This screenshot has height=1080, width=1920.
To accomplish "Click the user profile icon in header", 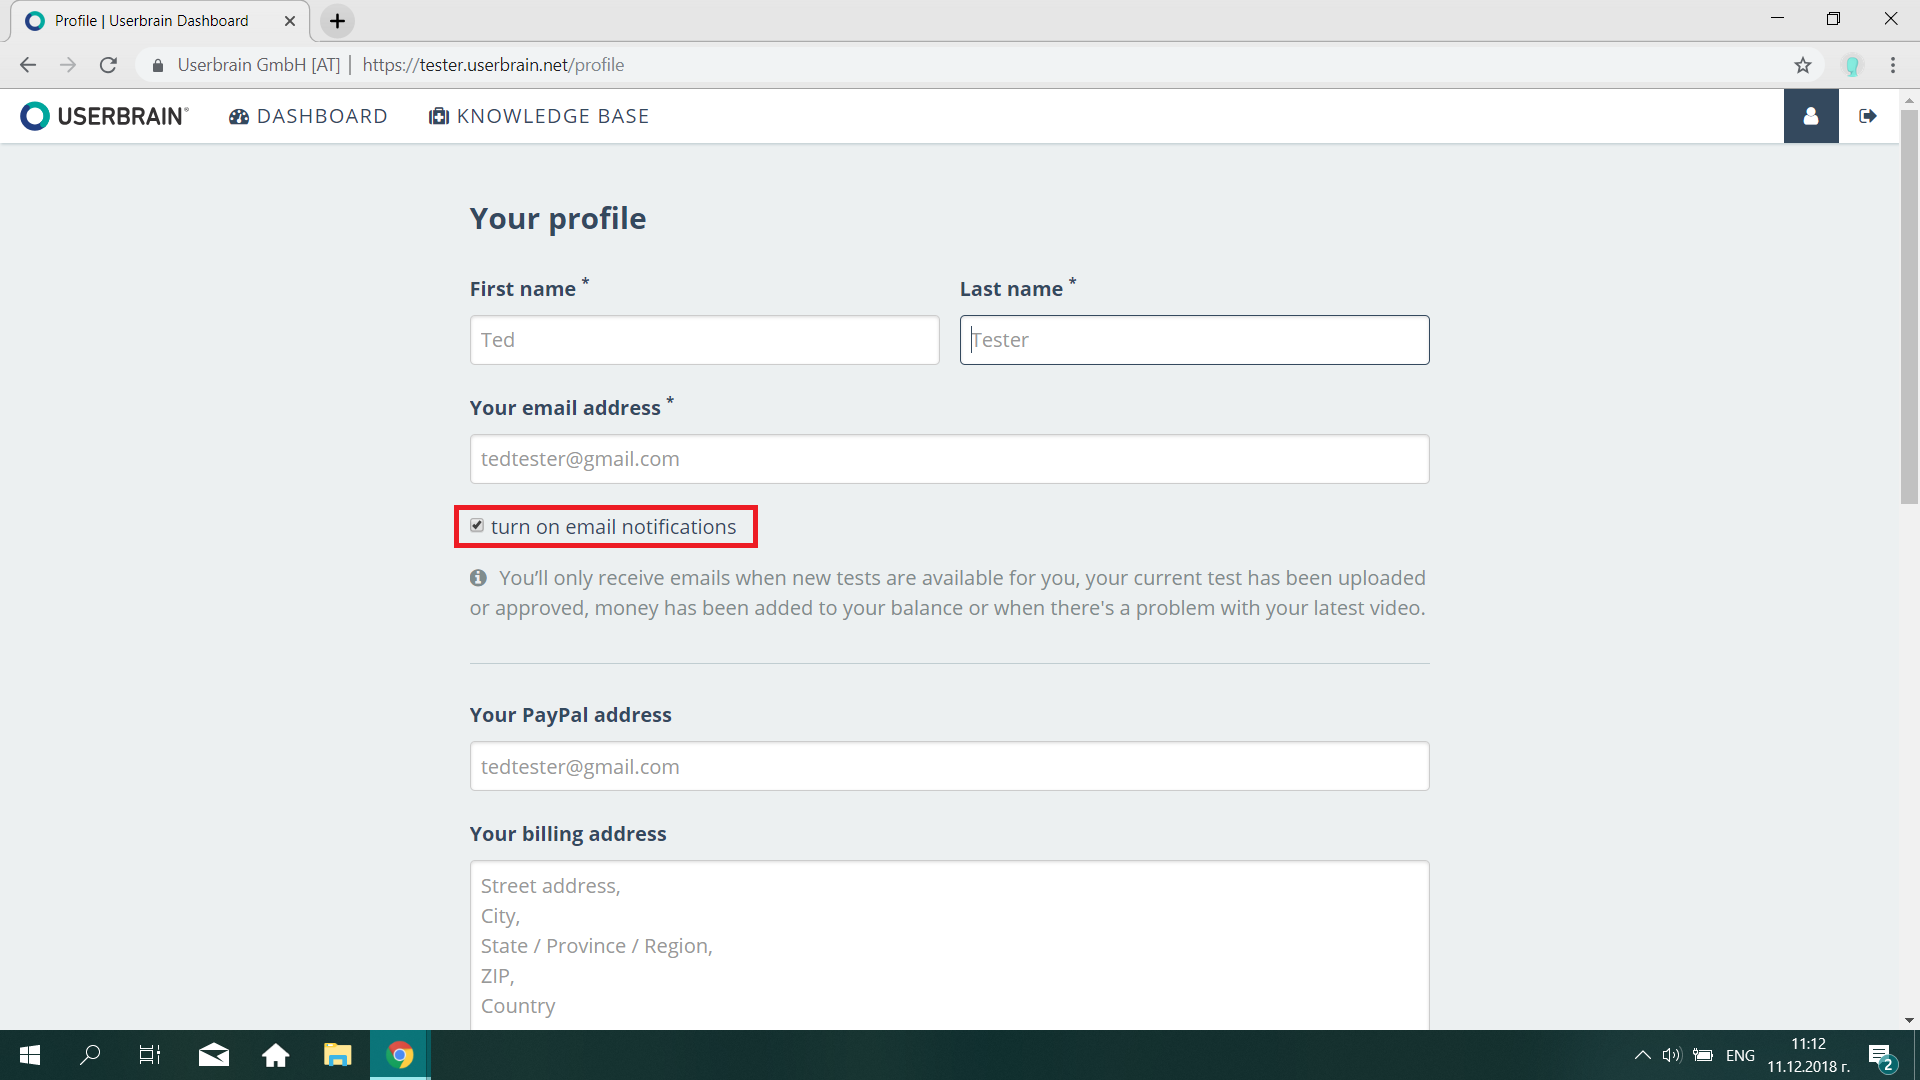I will pyautogui.click(x=1810, y=116).
